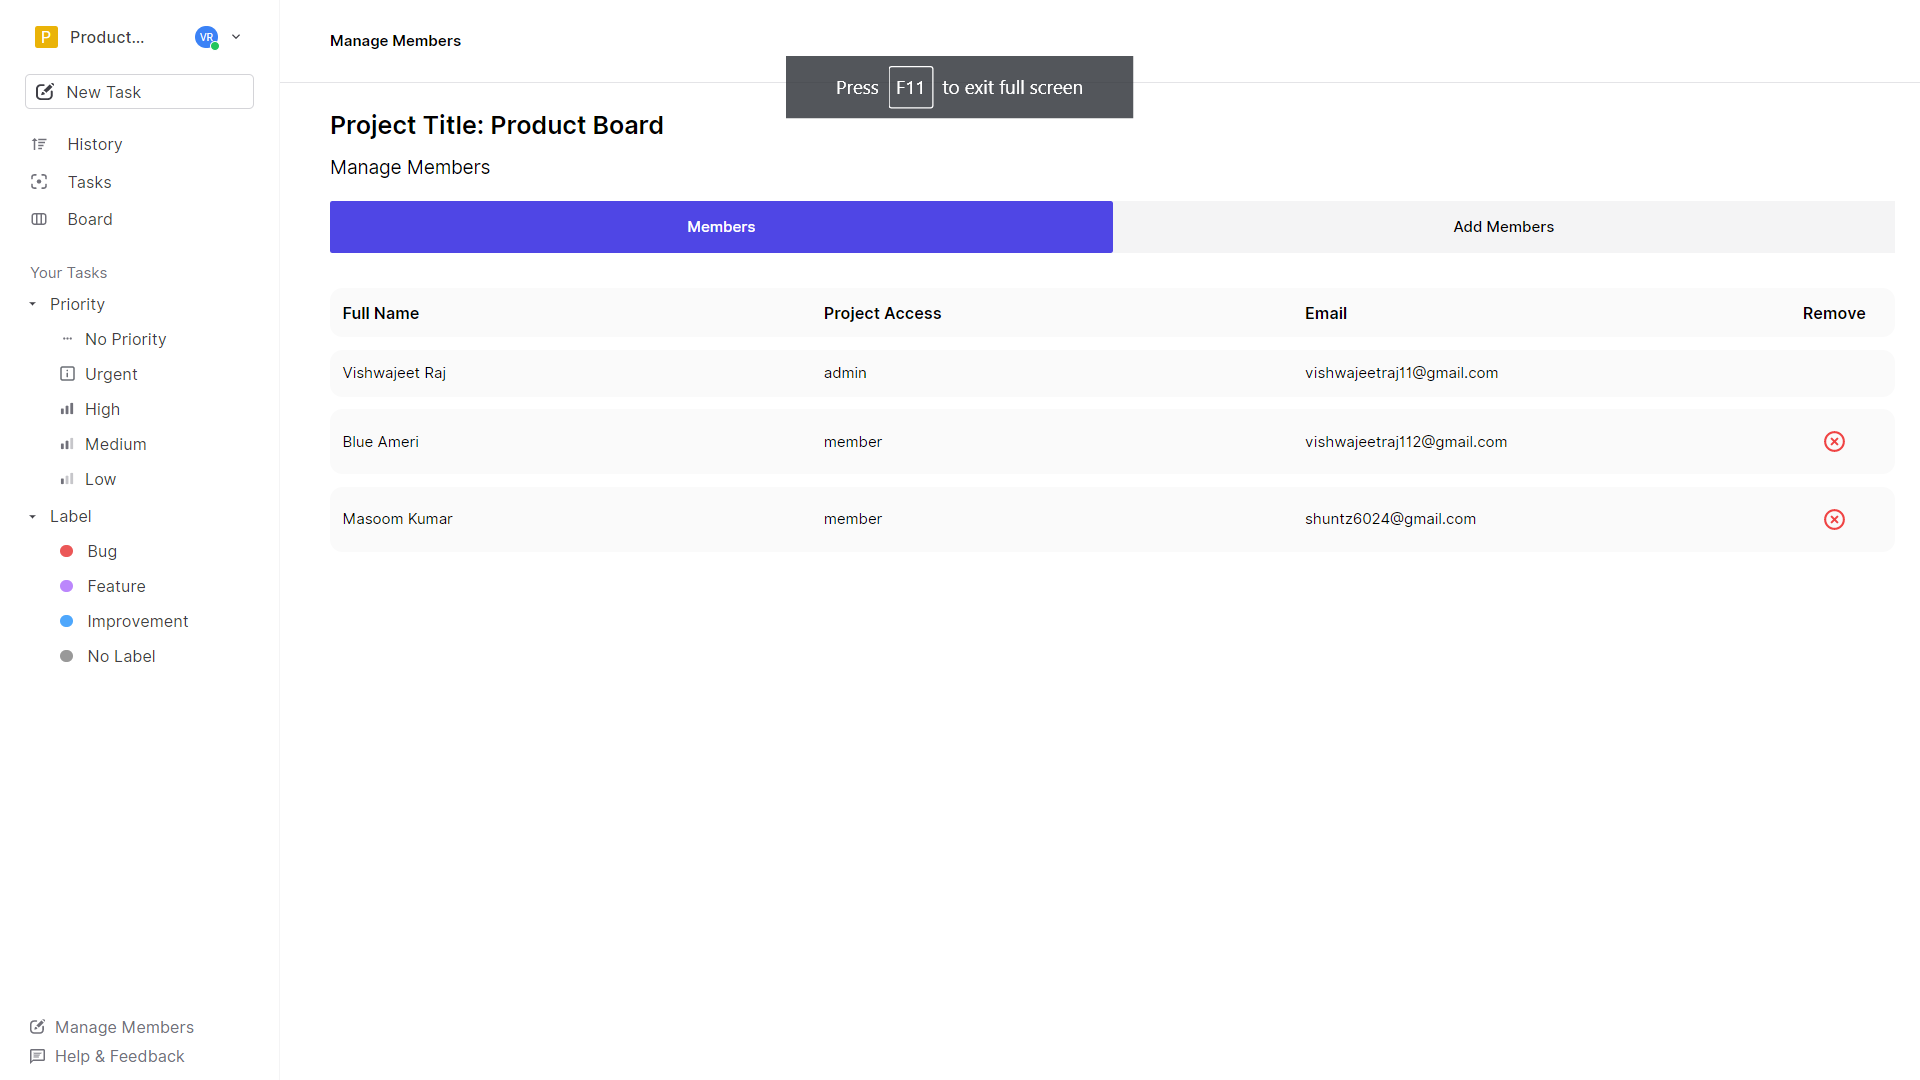This screenshot has height=1080, width=1920.
Task: Open Help & Feedback section
Action: pyautogui.click(x=120, y=1056)
